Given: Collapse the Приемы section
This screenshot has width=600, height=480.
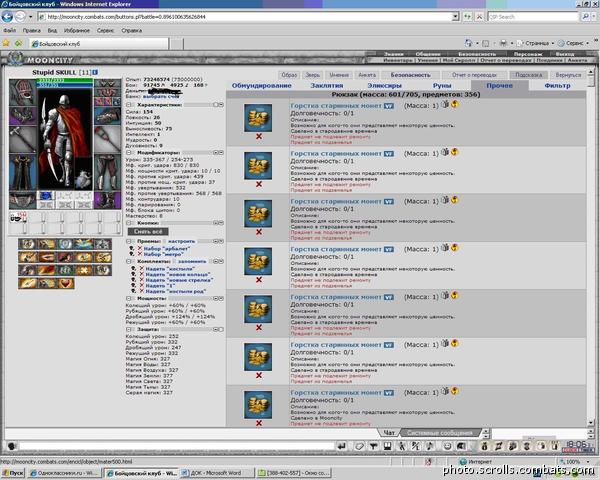Looking at the screenshot, I should point(129,241).
